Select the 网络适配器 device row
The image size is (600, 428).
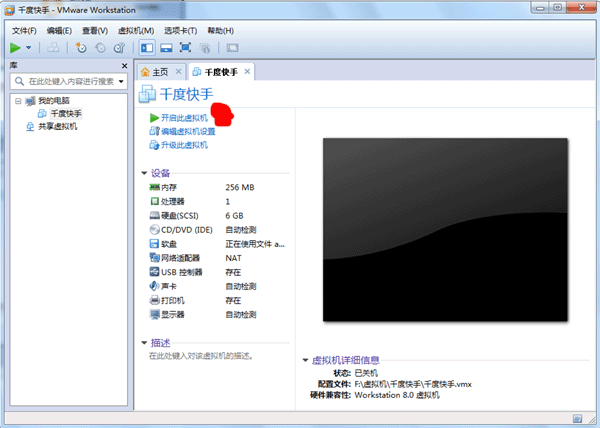click(182, 258)
